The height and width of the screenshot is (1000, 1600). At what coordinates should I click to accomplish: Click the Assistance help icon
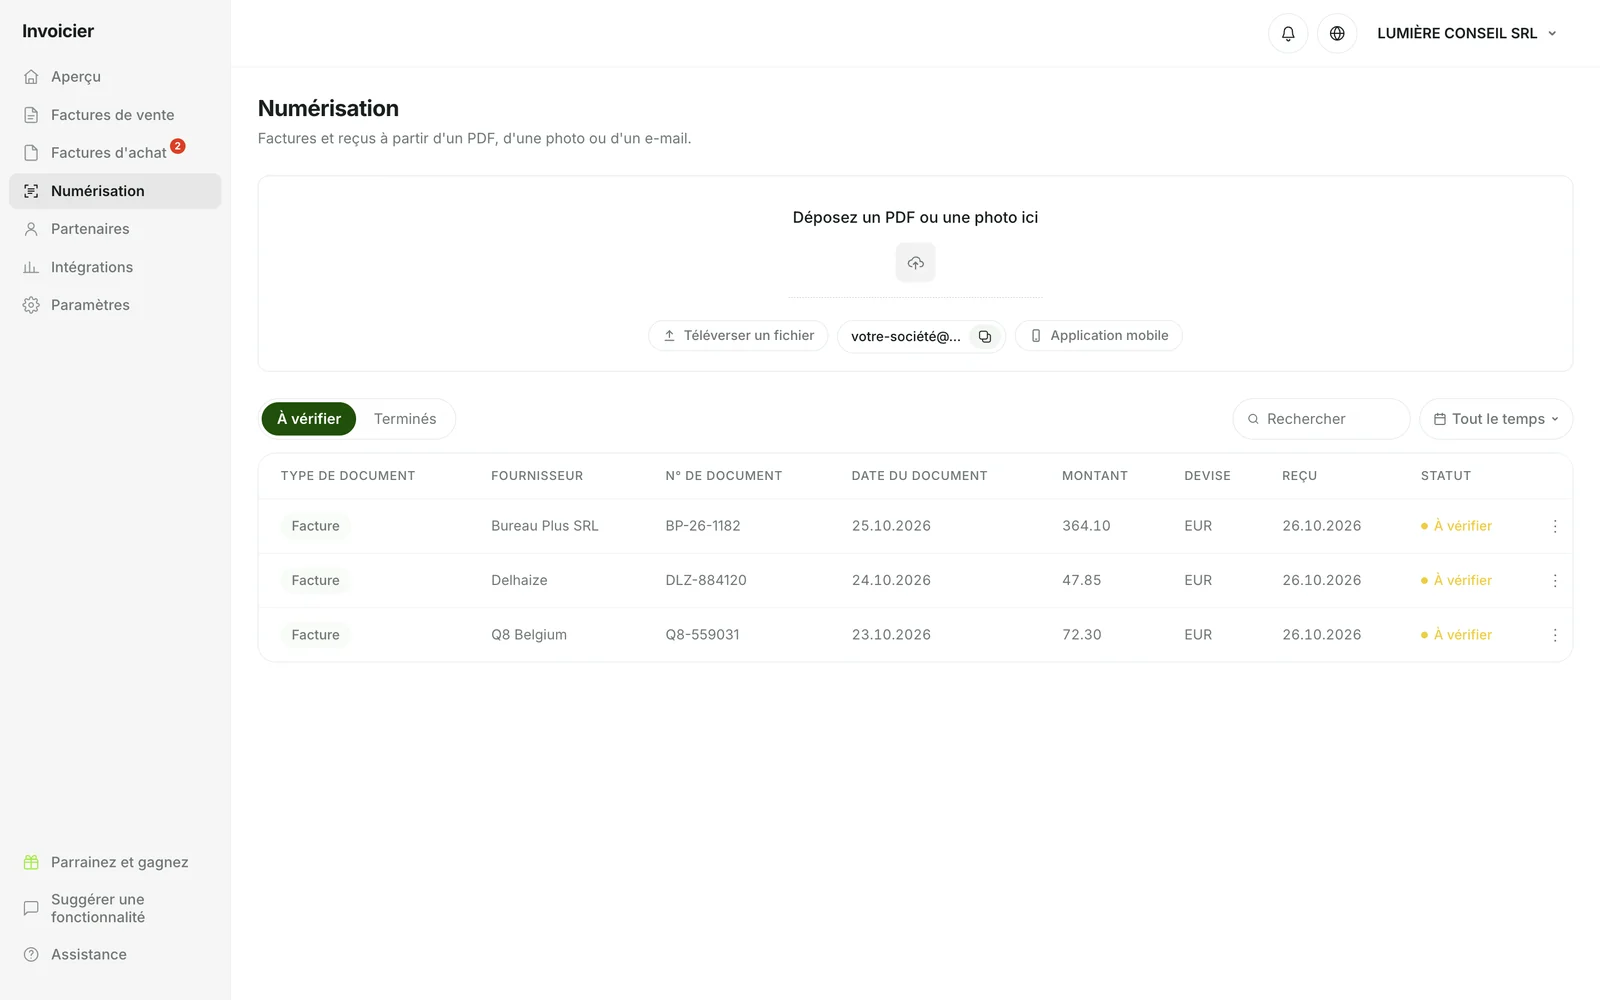(31, 955)
